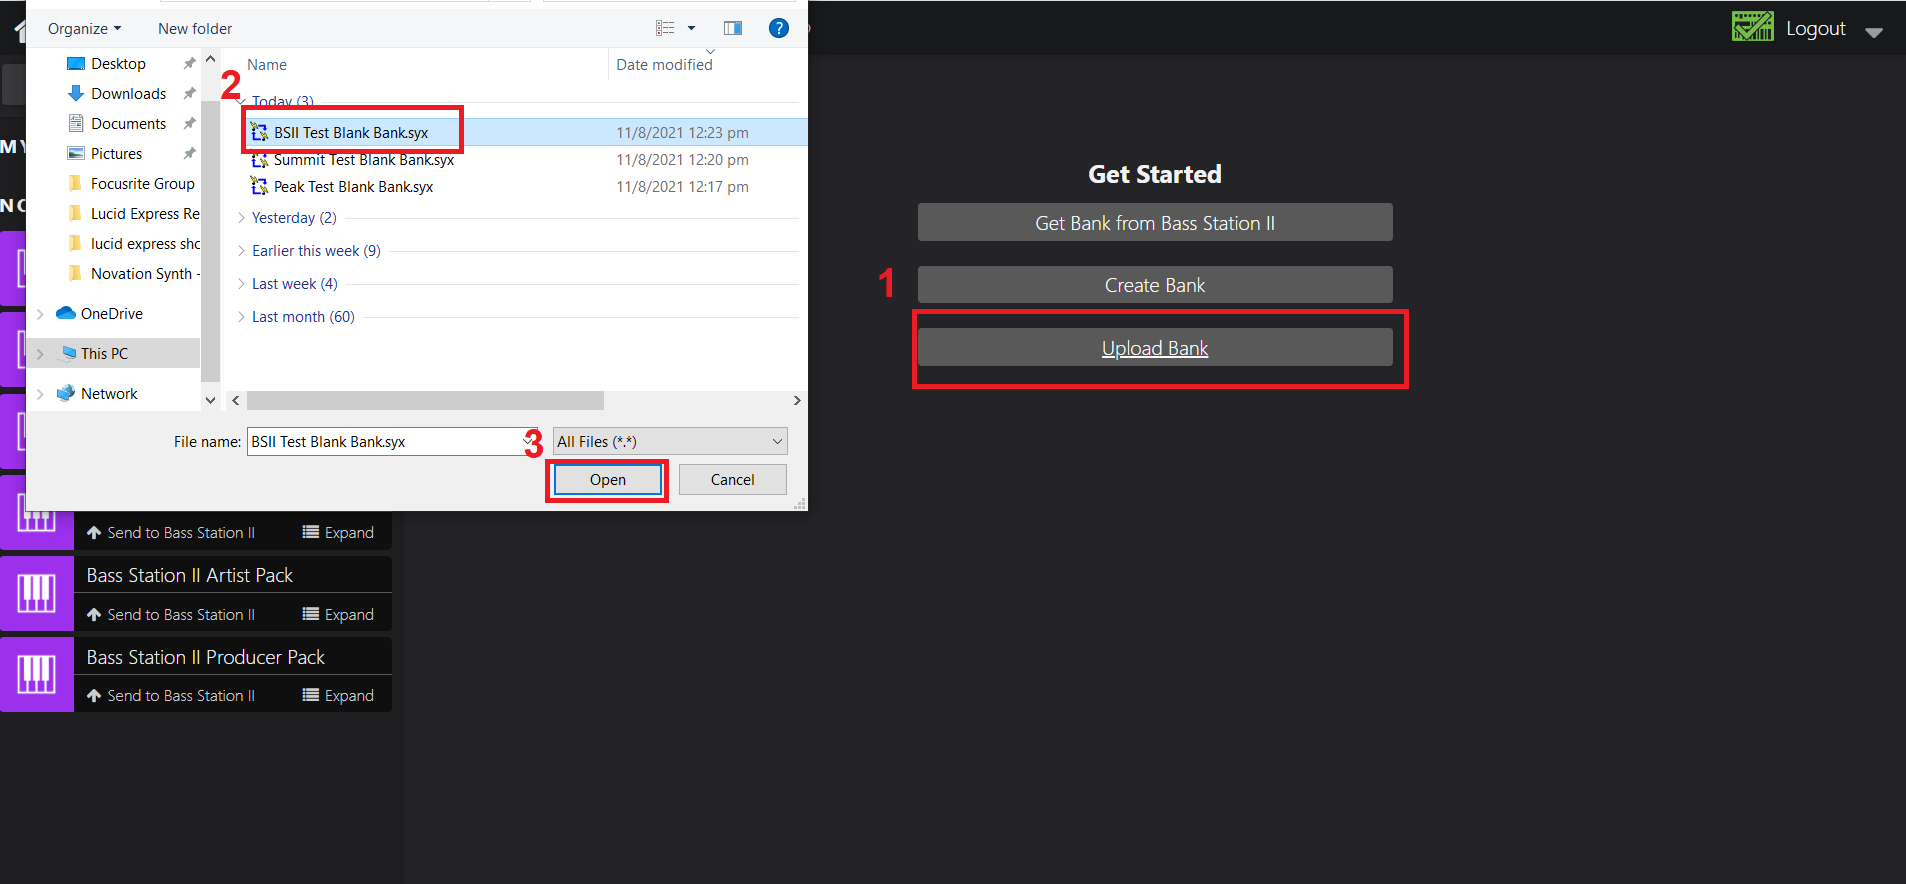Expand the Bass Station II Producer Pack

[338, 695]
